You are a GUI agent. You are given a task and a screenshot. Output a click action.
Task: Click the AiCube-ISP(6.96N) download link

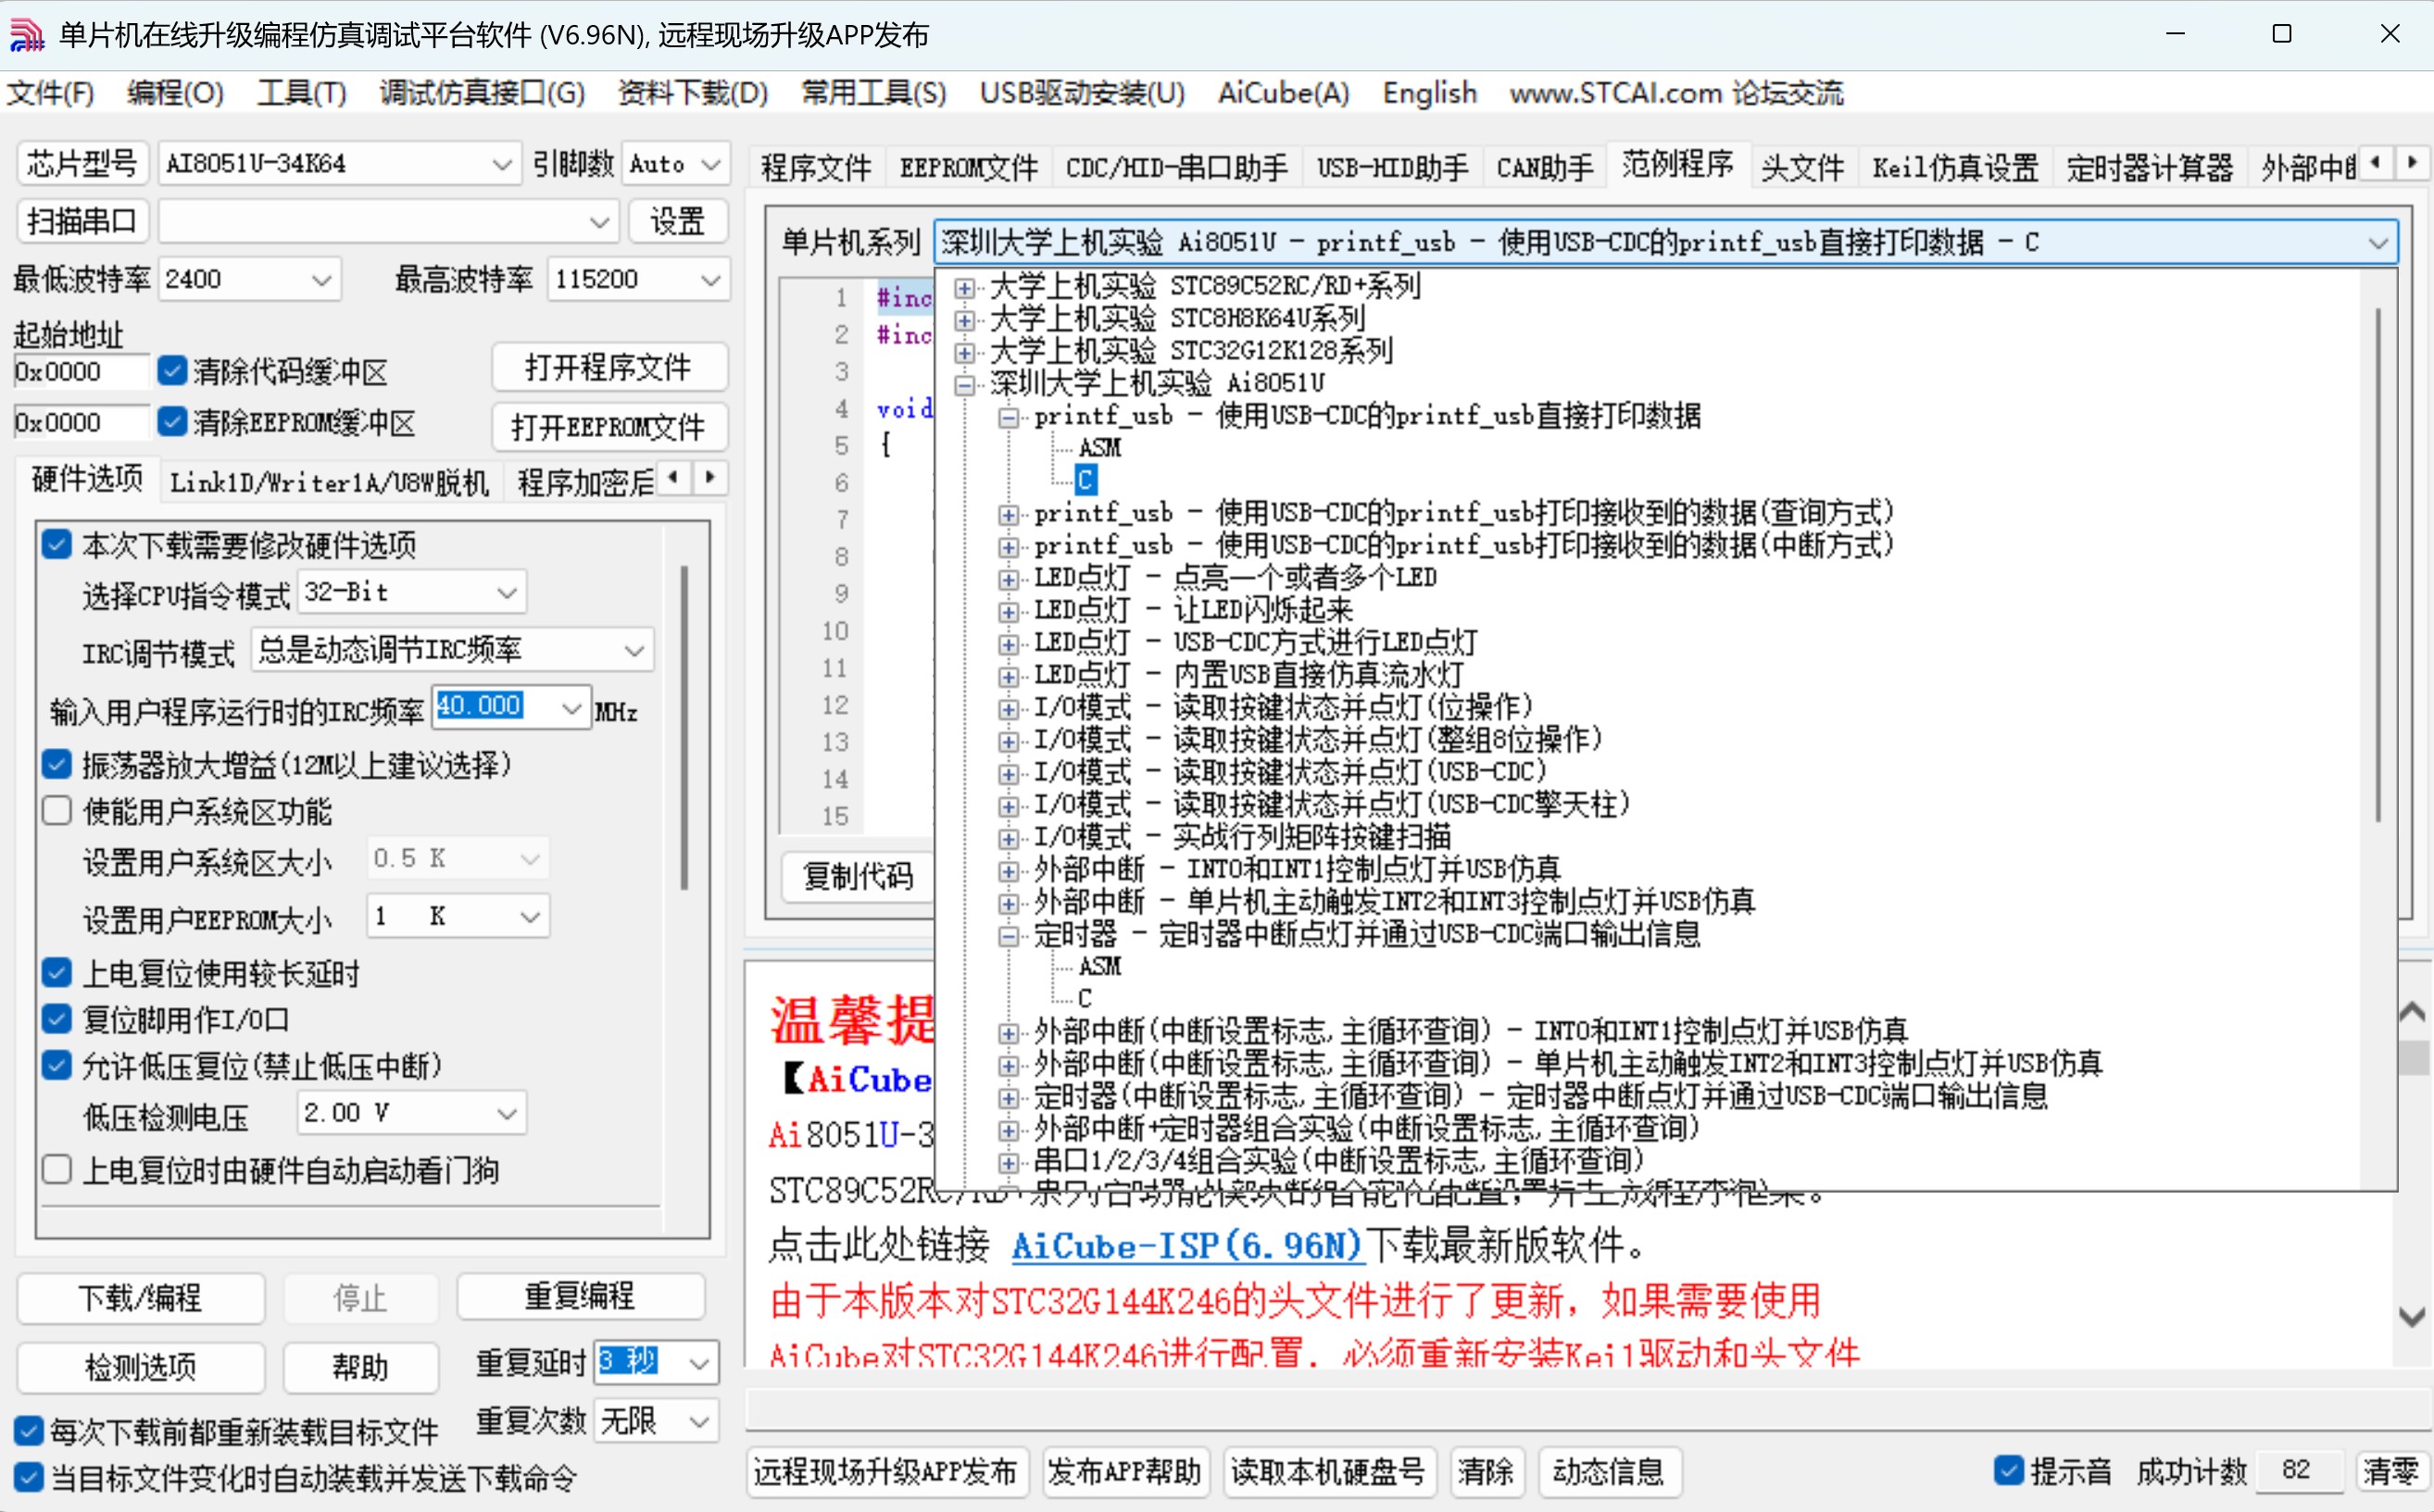[1186, 1246]
